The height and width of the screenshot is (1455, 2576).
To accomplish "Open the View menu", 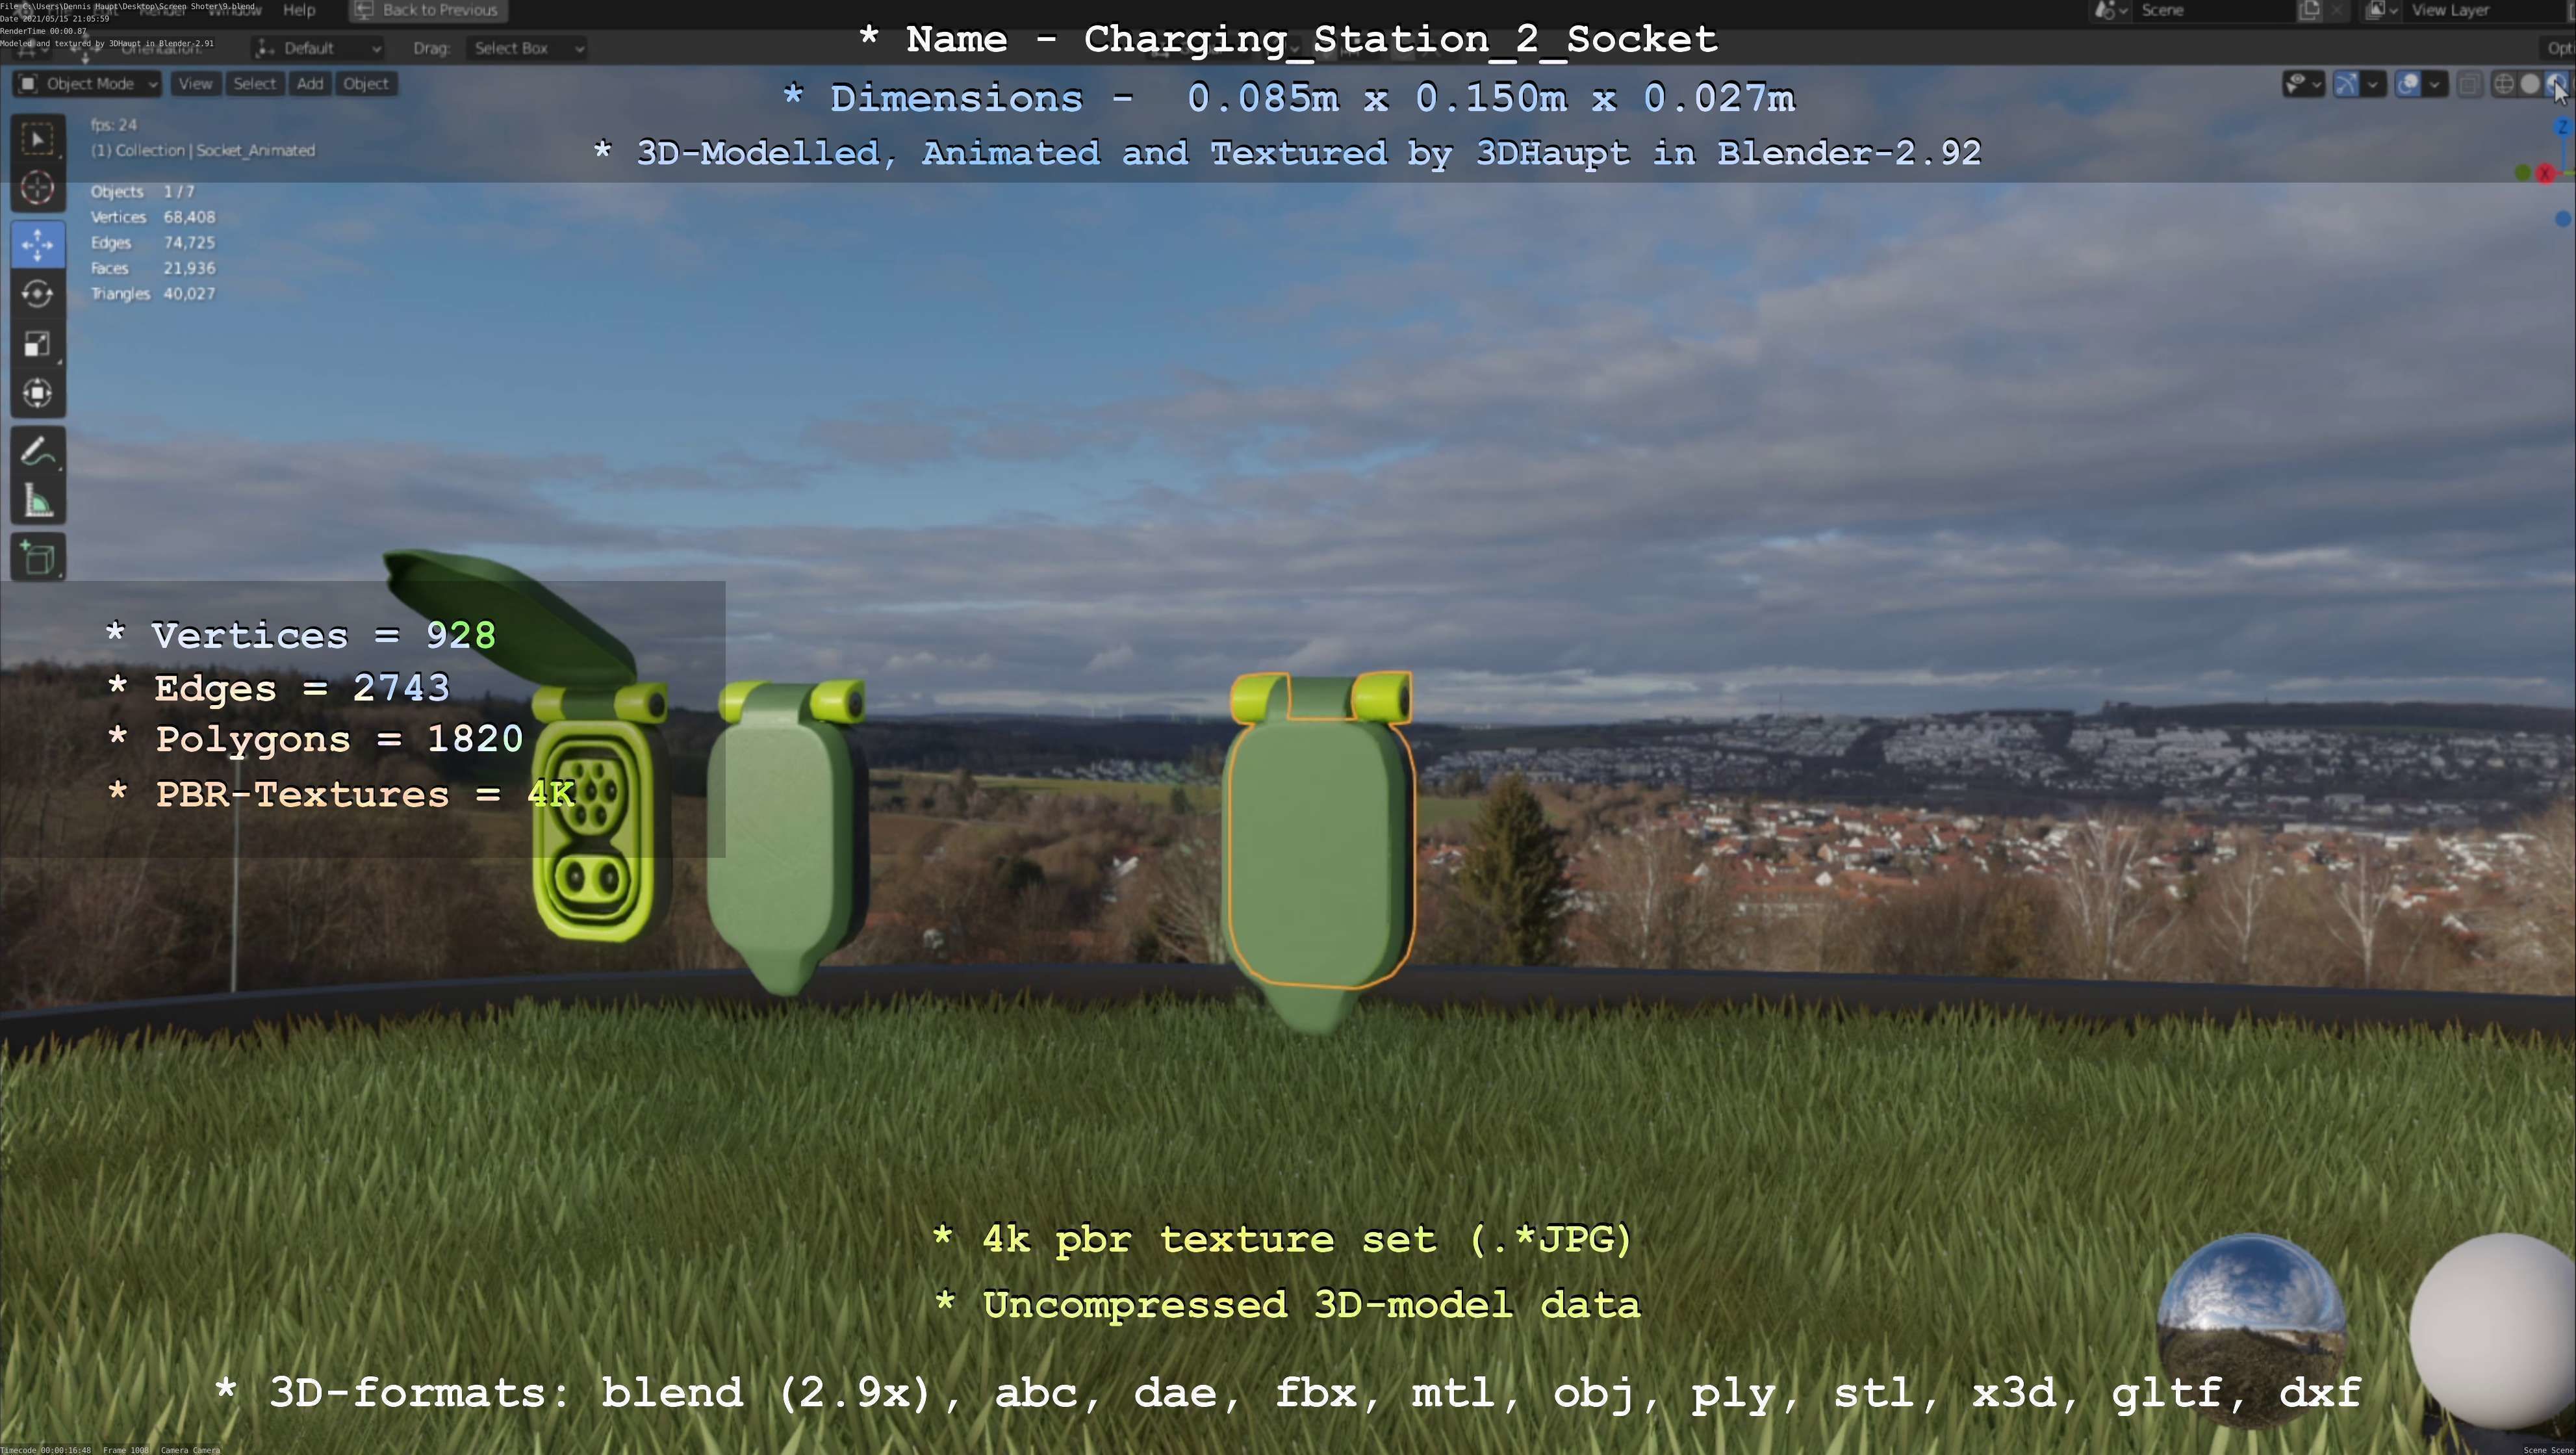I will 195,84.
